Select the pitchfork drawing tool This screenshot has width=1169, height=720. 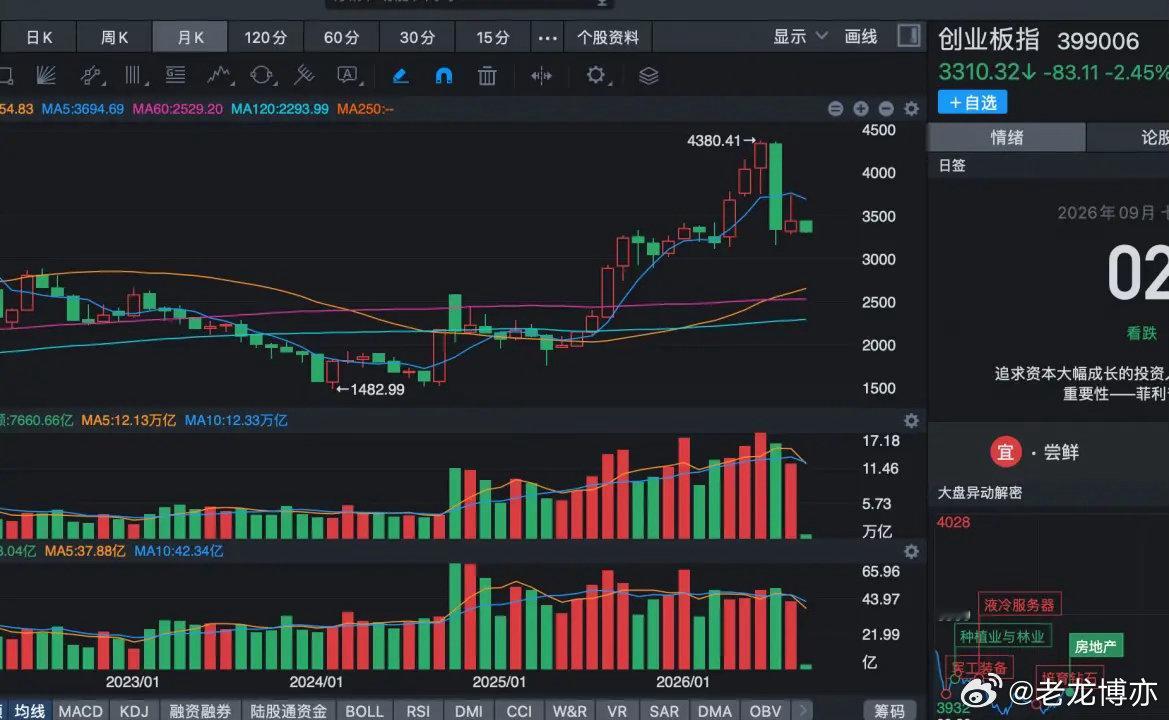click(x=304, y=75)
